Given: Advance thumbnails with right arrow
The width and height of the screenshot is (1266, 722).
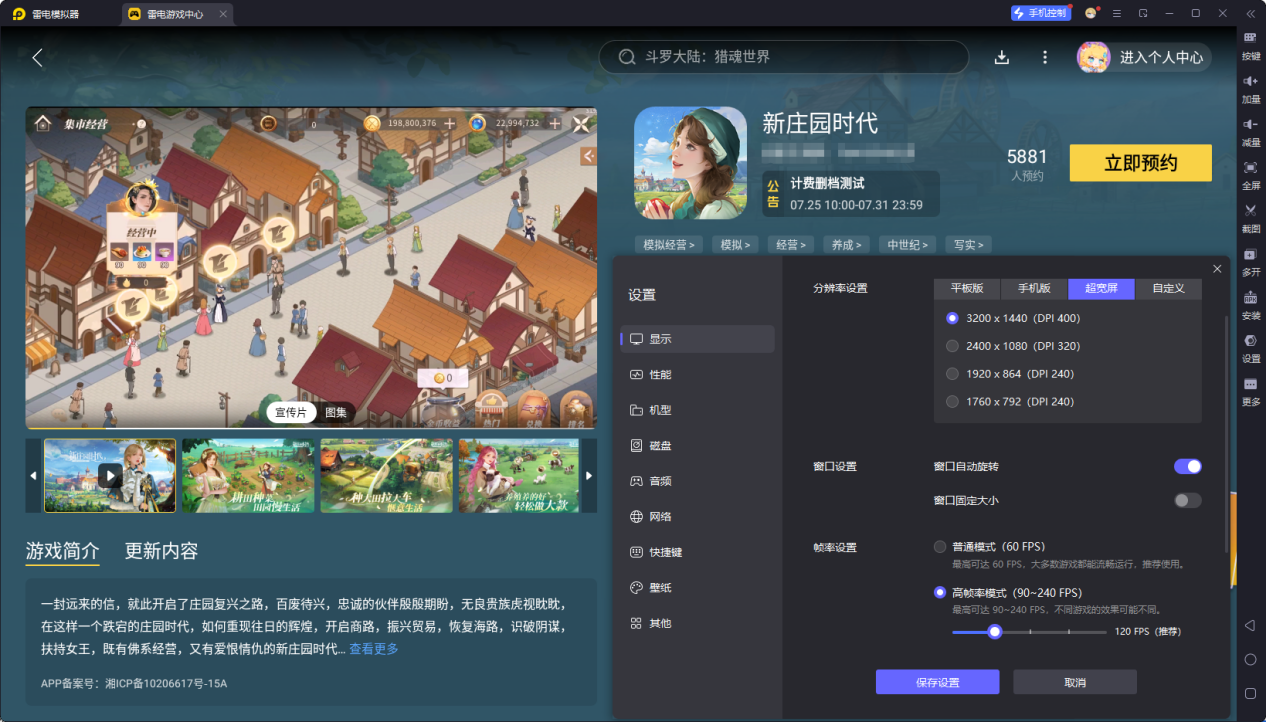Looking at the screenshot, I should [589, 476].
